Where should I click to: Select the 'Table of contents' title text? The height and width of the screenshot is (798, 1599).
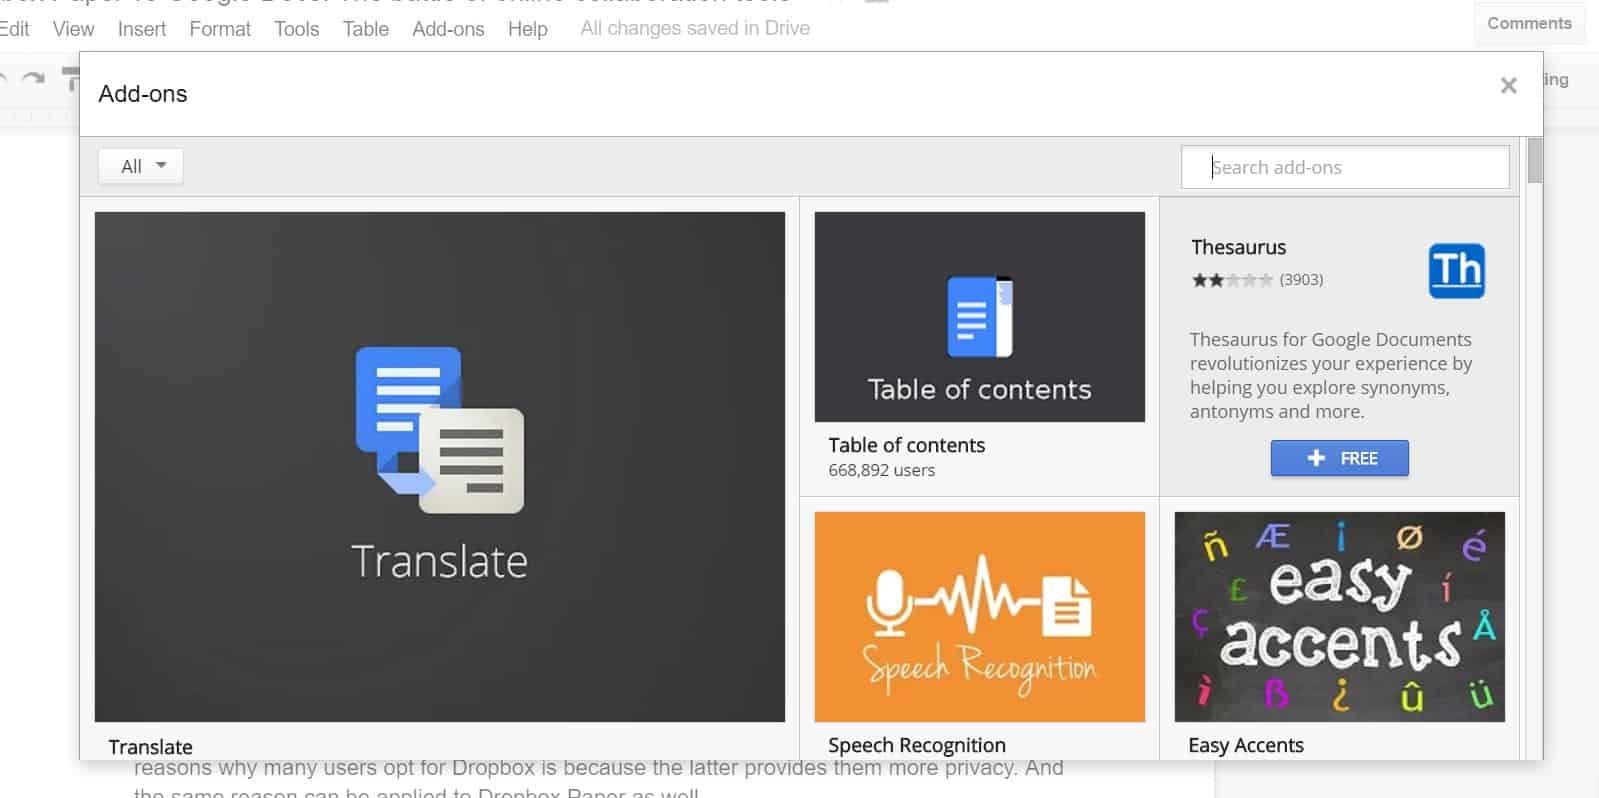(x=907, y=445)
